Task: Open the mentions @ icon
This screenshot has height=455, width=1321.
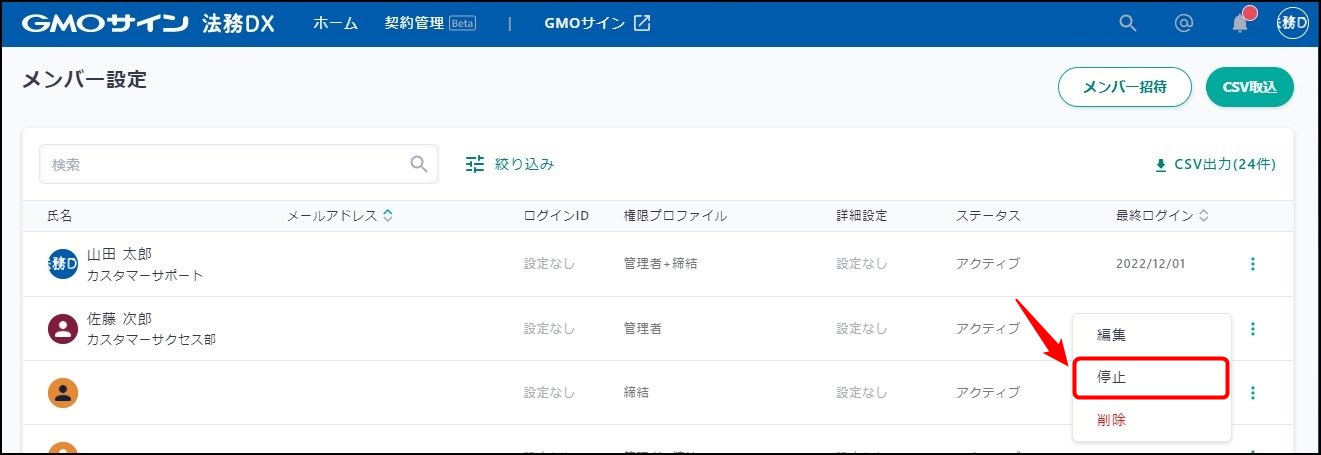Action: [x=1184, y=23]
